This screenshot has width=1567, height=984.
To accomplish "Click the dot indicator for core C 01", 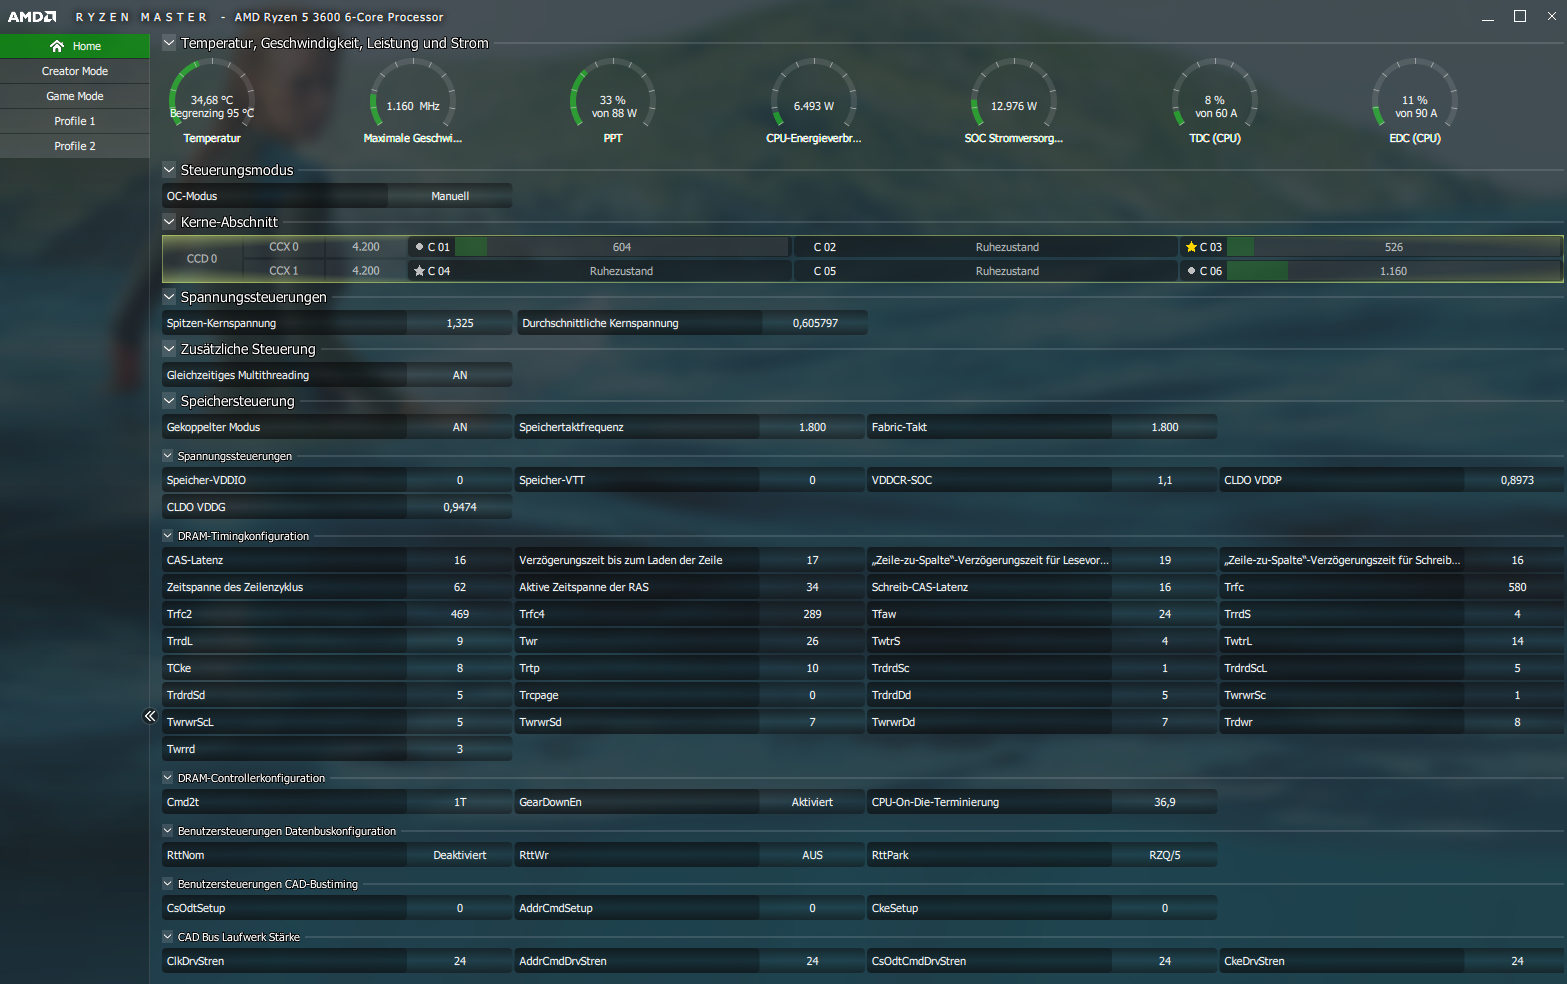I will click(x=419, y=247).
